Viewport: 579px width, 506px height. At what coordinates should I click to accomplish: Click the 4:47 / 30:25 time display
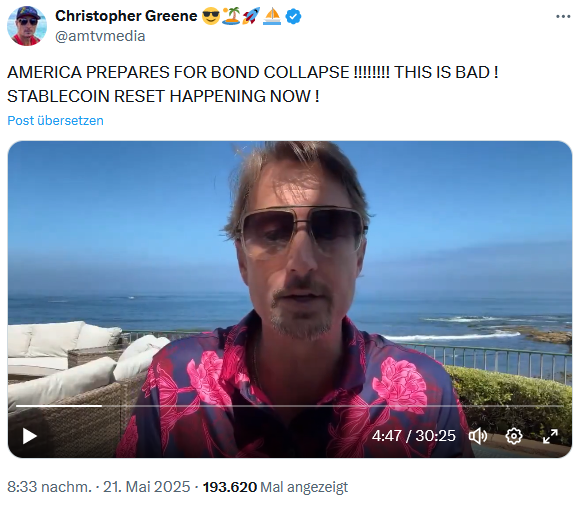click(414, 436)
